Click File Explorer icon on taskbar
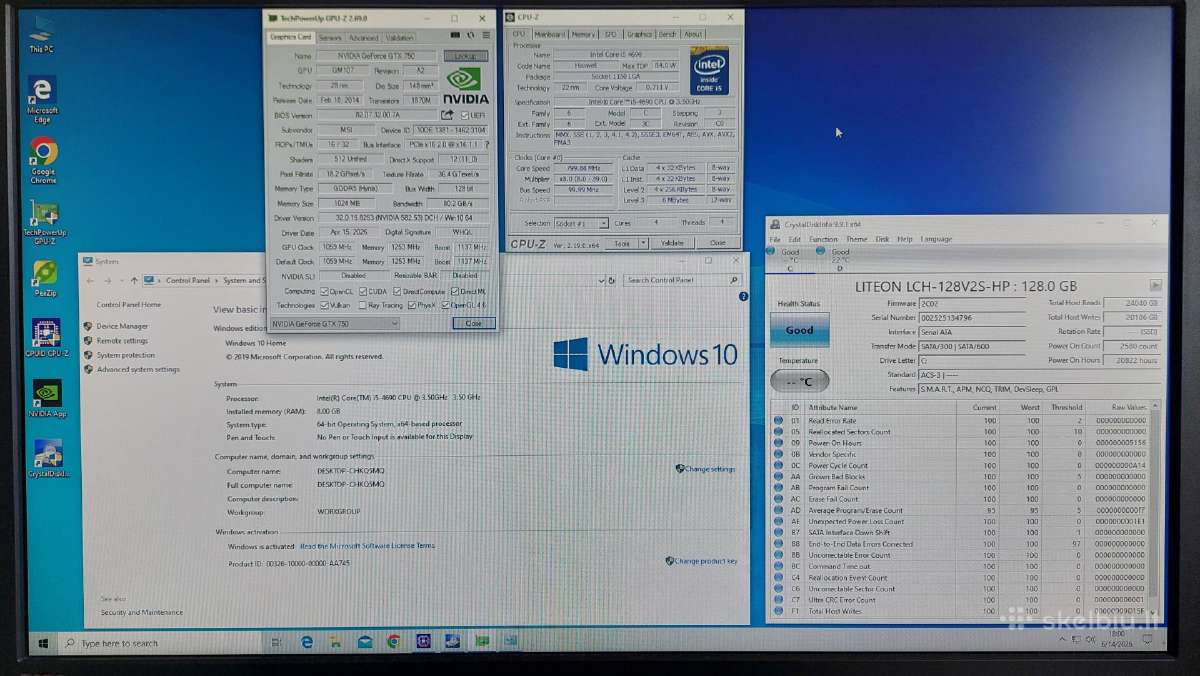The height and width of the screenshot is (676, 1200). [335, 641]
